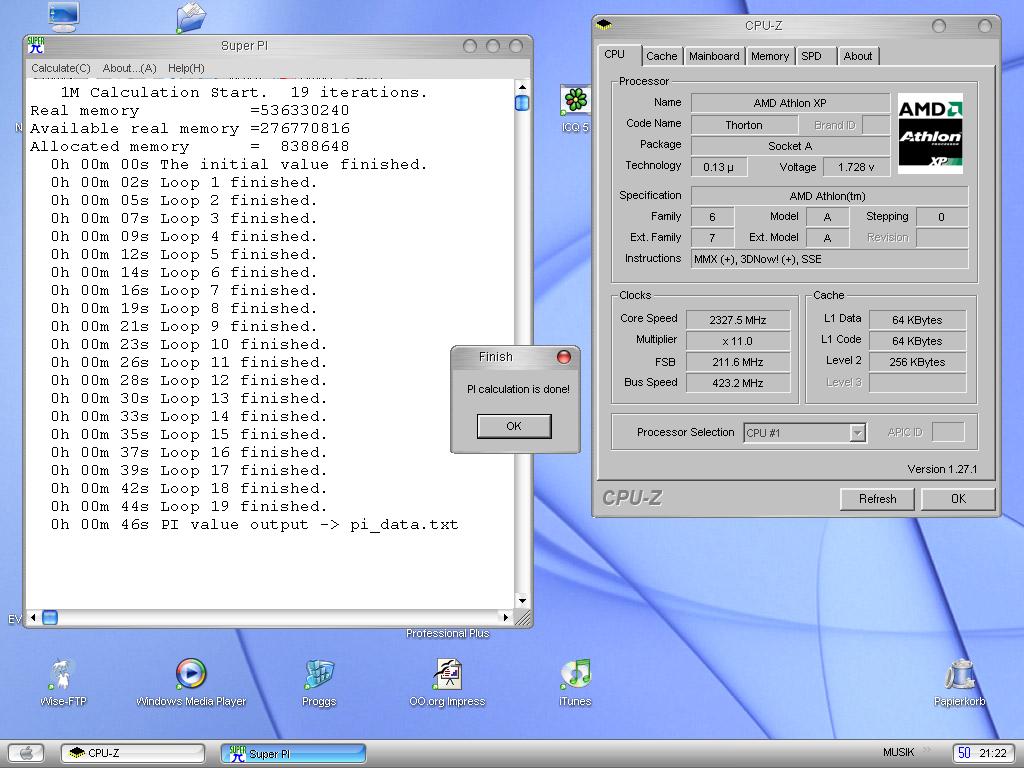This screenshot has height=768, width=1024.
Task: Click the Super PI vertical scrollbar thumb
Action: point(522,103)
